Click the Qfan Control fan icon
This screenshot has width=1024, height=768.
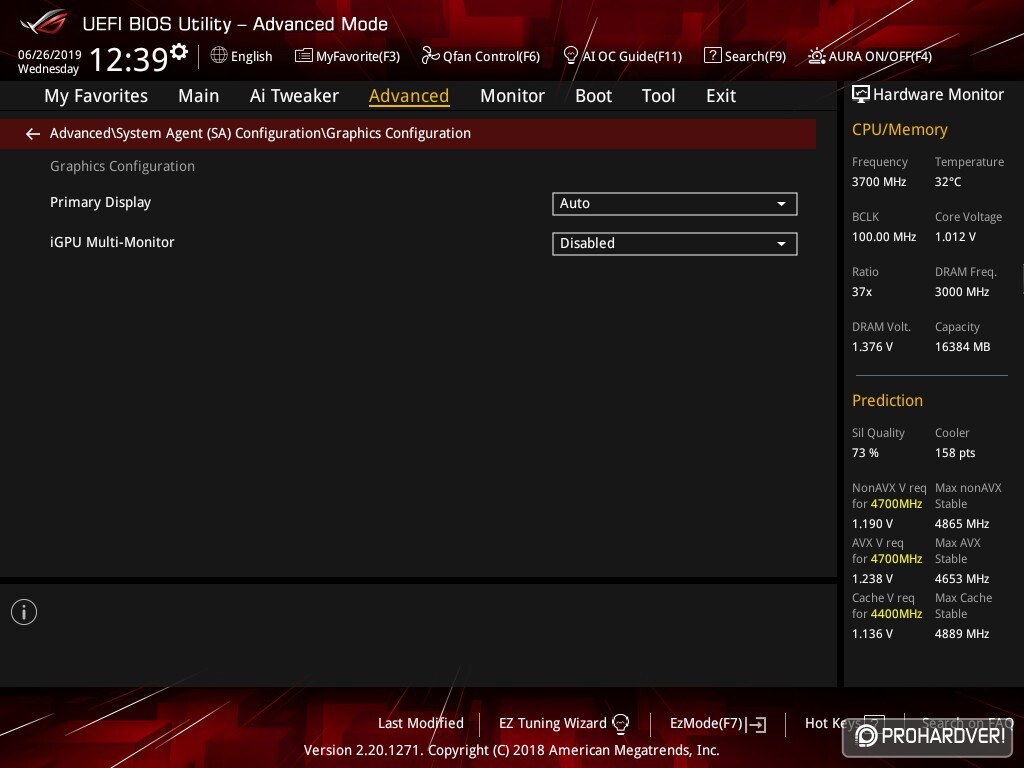(x=430, y=56)
